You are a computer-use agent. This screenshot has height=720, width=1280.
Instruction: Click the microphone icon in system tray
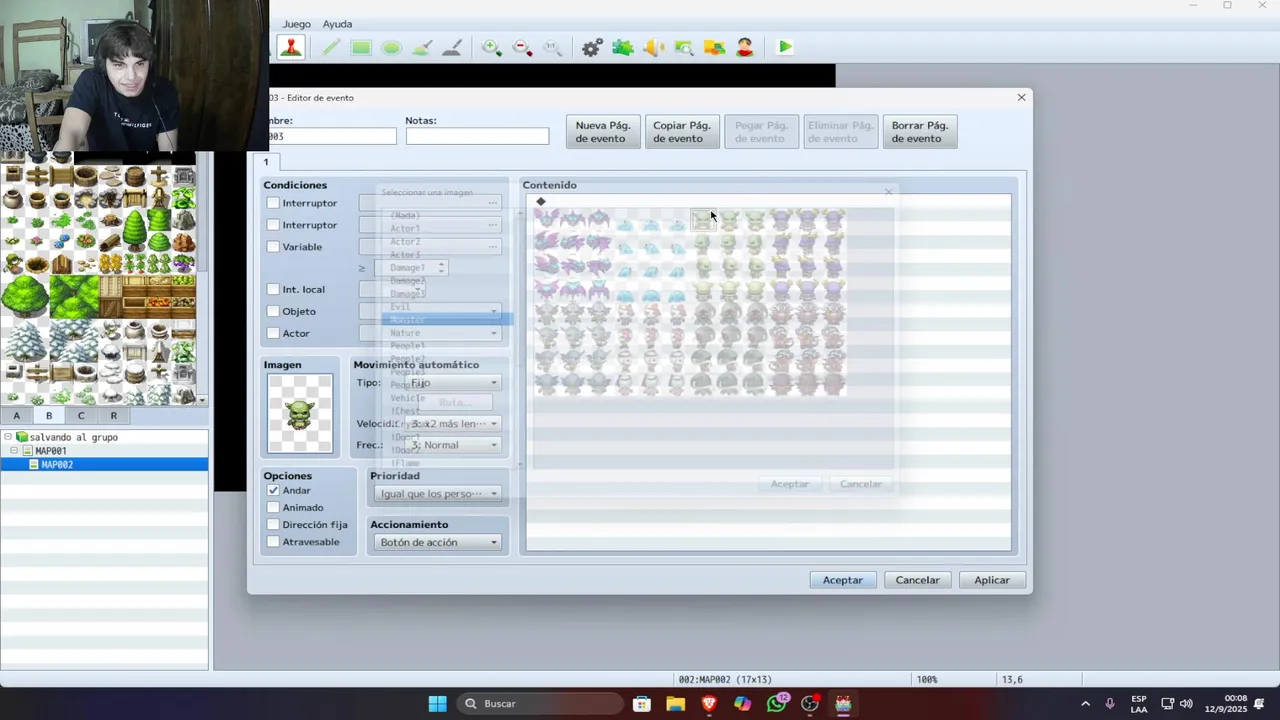pos(1110,704)
